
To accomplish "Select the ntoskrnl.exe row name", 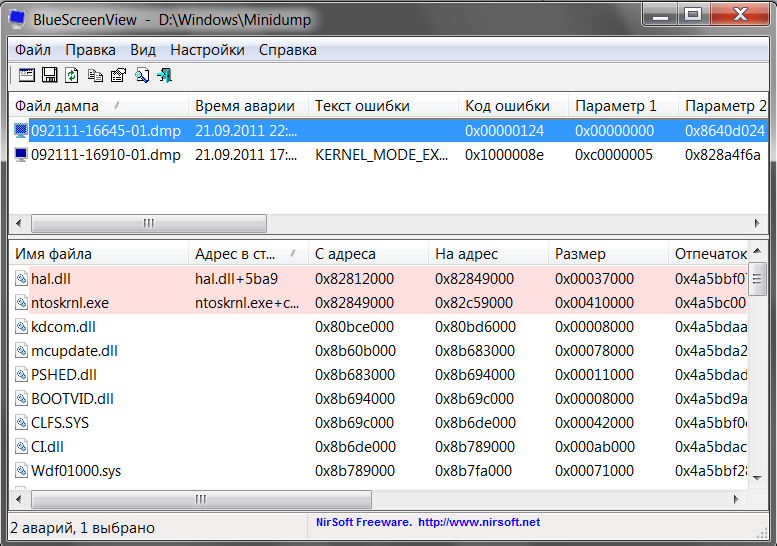I will coord(70,303).
